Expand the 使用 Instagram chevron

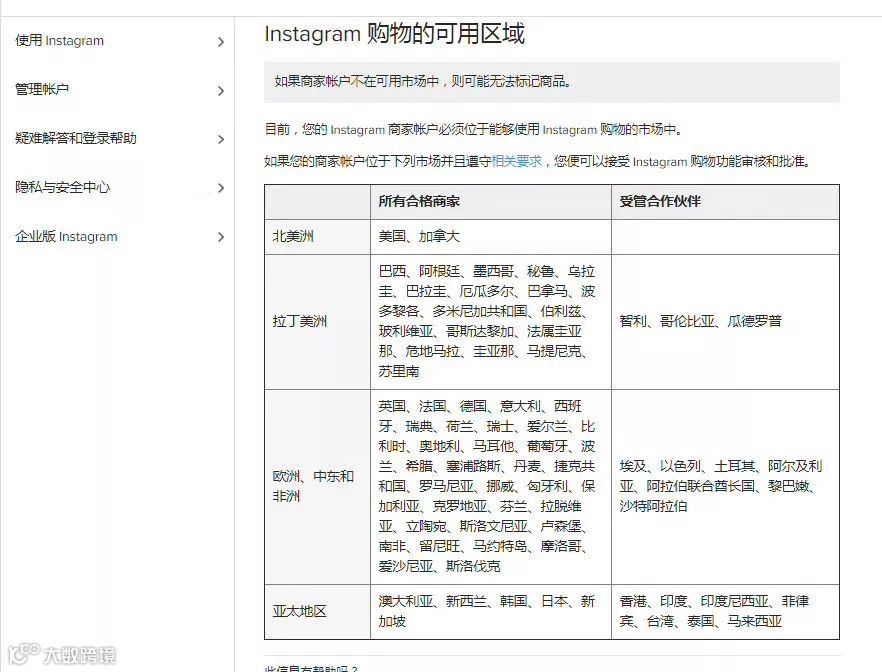pyautogui.click(x=220, y=42)
